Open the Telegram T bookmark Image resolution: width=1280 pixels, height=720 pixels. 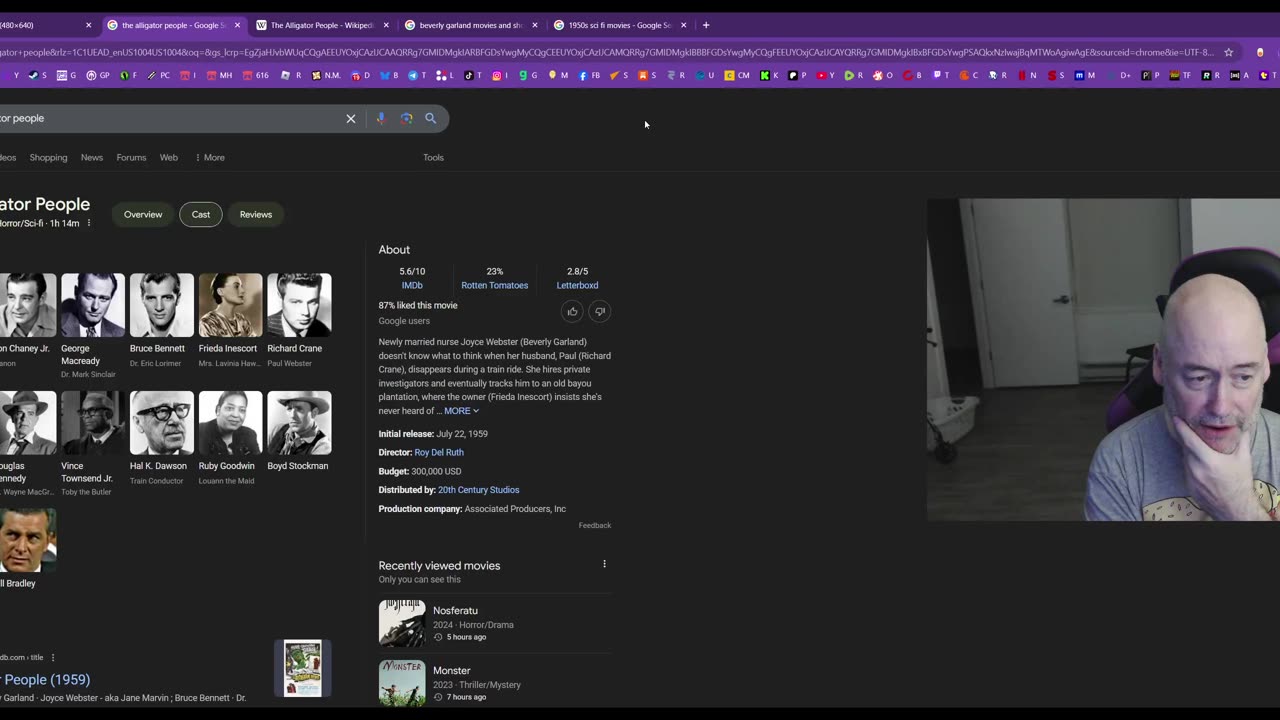[x=417, y=75]
